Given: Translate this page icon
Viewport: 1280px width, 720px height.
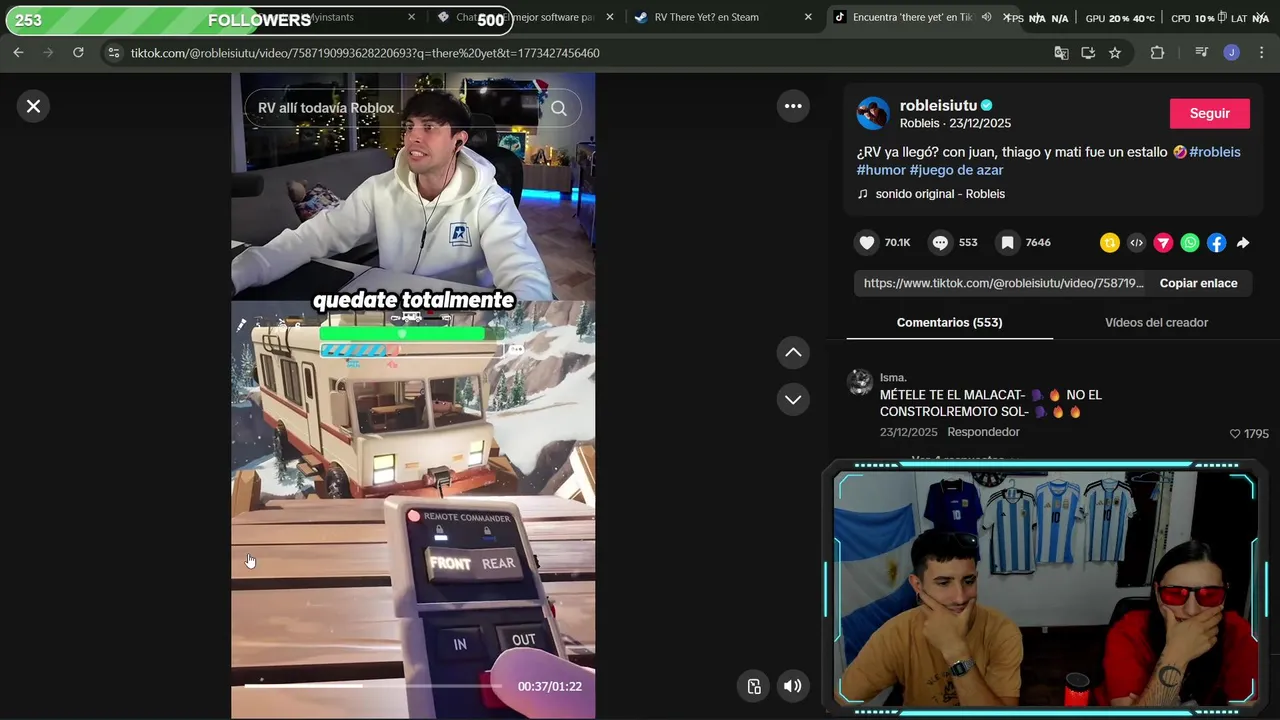Looking at the screenshot, I should click(1061, 53).
